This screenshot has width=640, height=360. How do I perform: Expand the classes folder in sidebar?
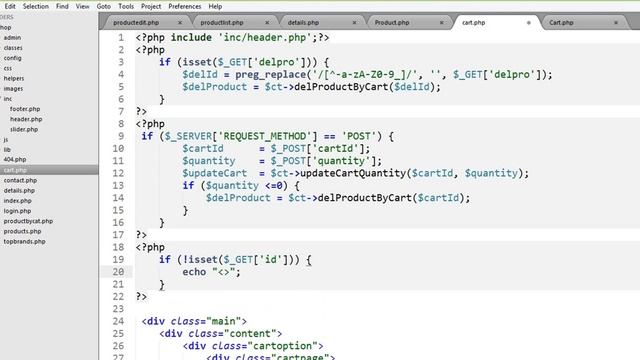(13, 48)
